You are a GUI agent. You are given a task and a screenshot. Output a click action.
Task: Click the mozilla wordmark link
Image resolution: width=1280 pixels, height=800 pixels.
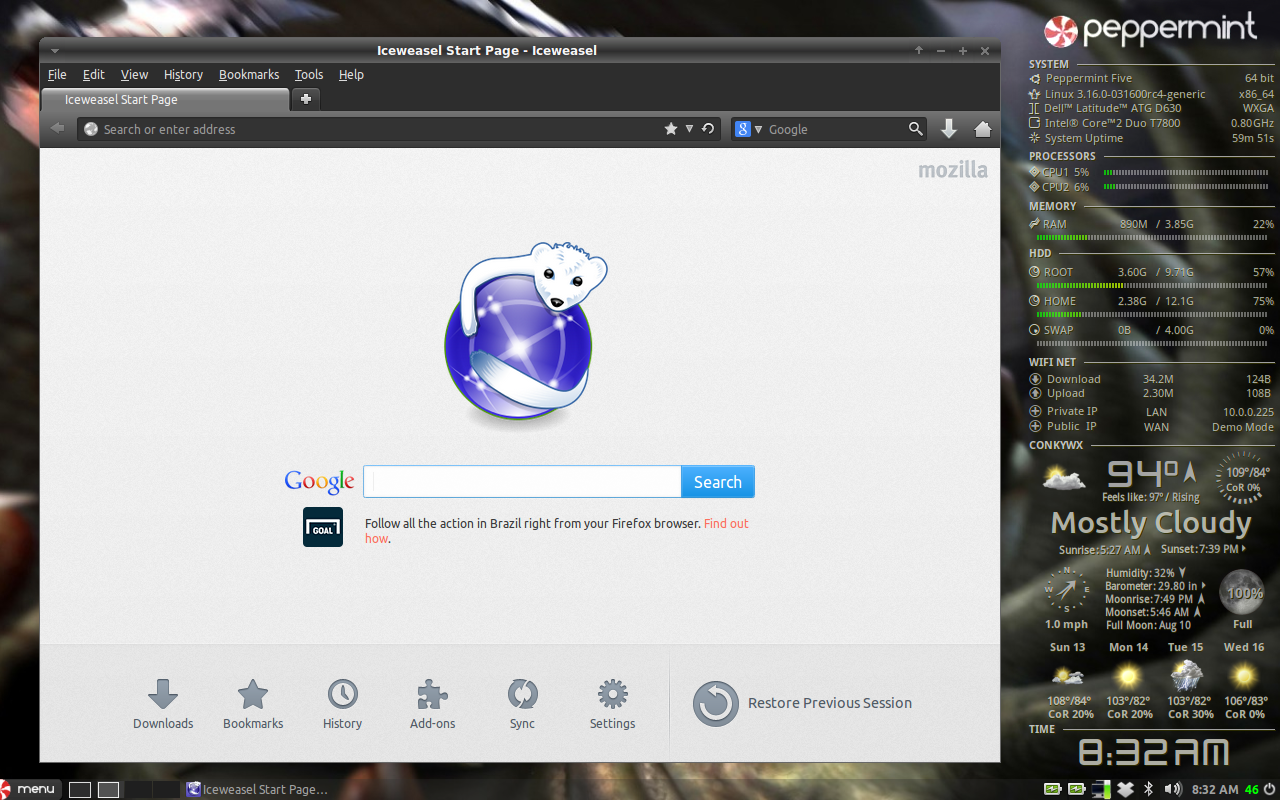pyautogui.click(x=953, y=170)
